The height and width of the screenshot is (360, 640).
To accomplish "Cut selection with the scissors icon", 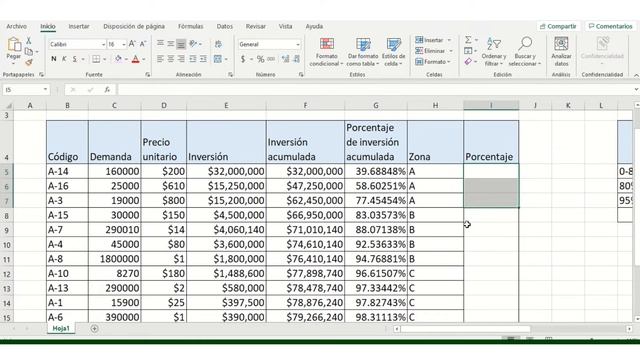I will pyautogui.click(x=29, y=40).
